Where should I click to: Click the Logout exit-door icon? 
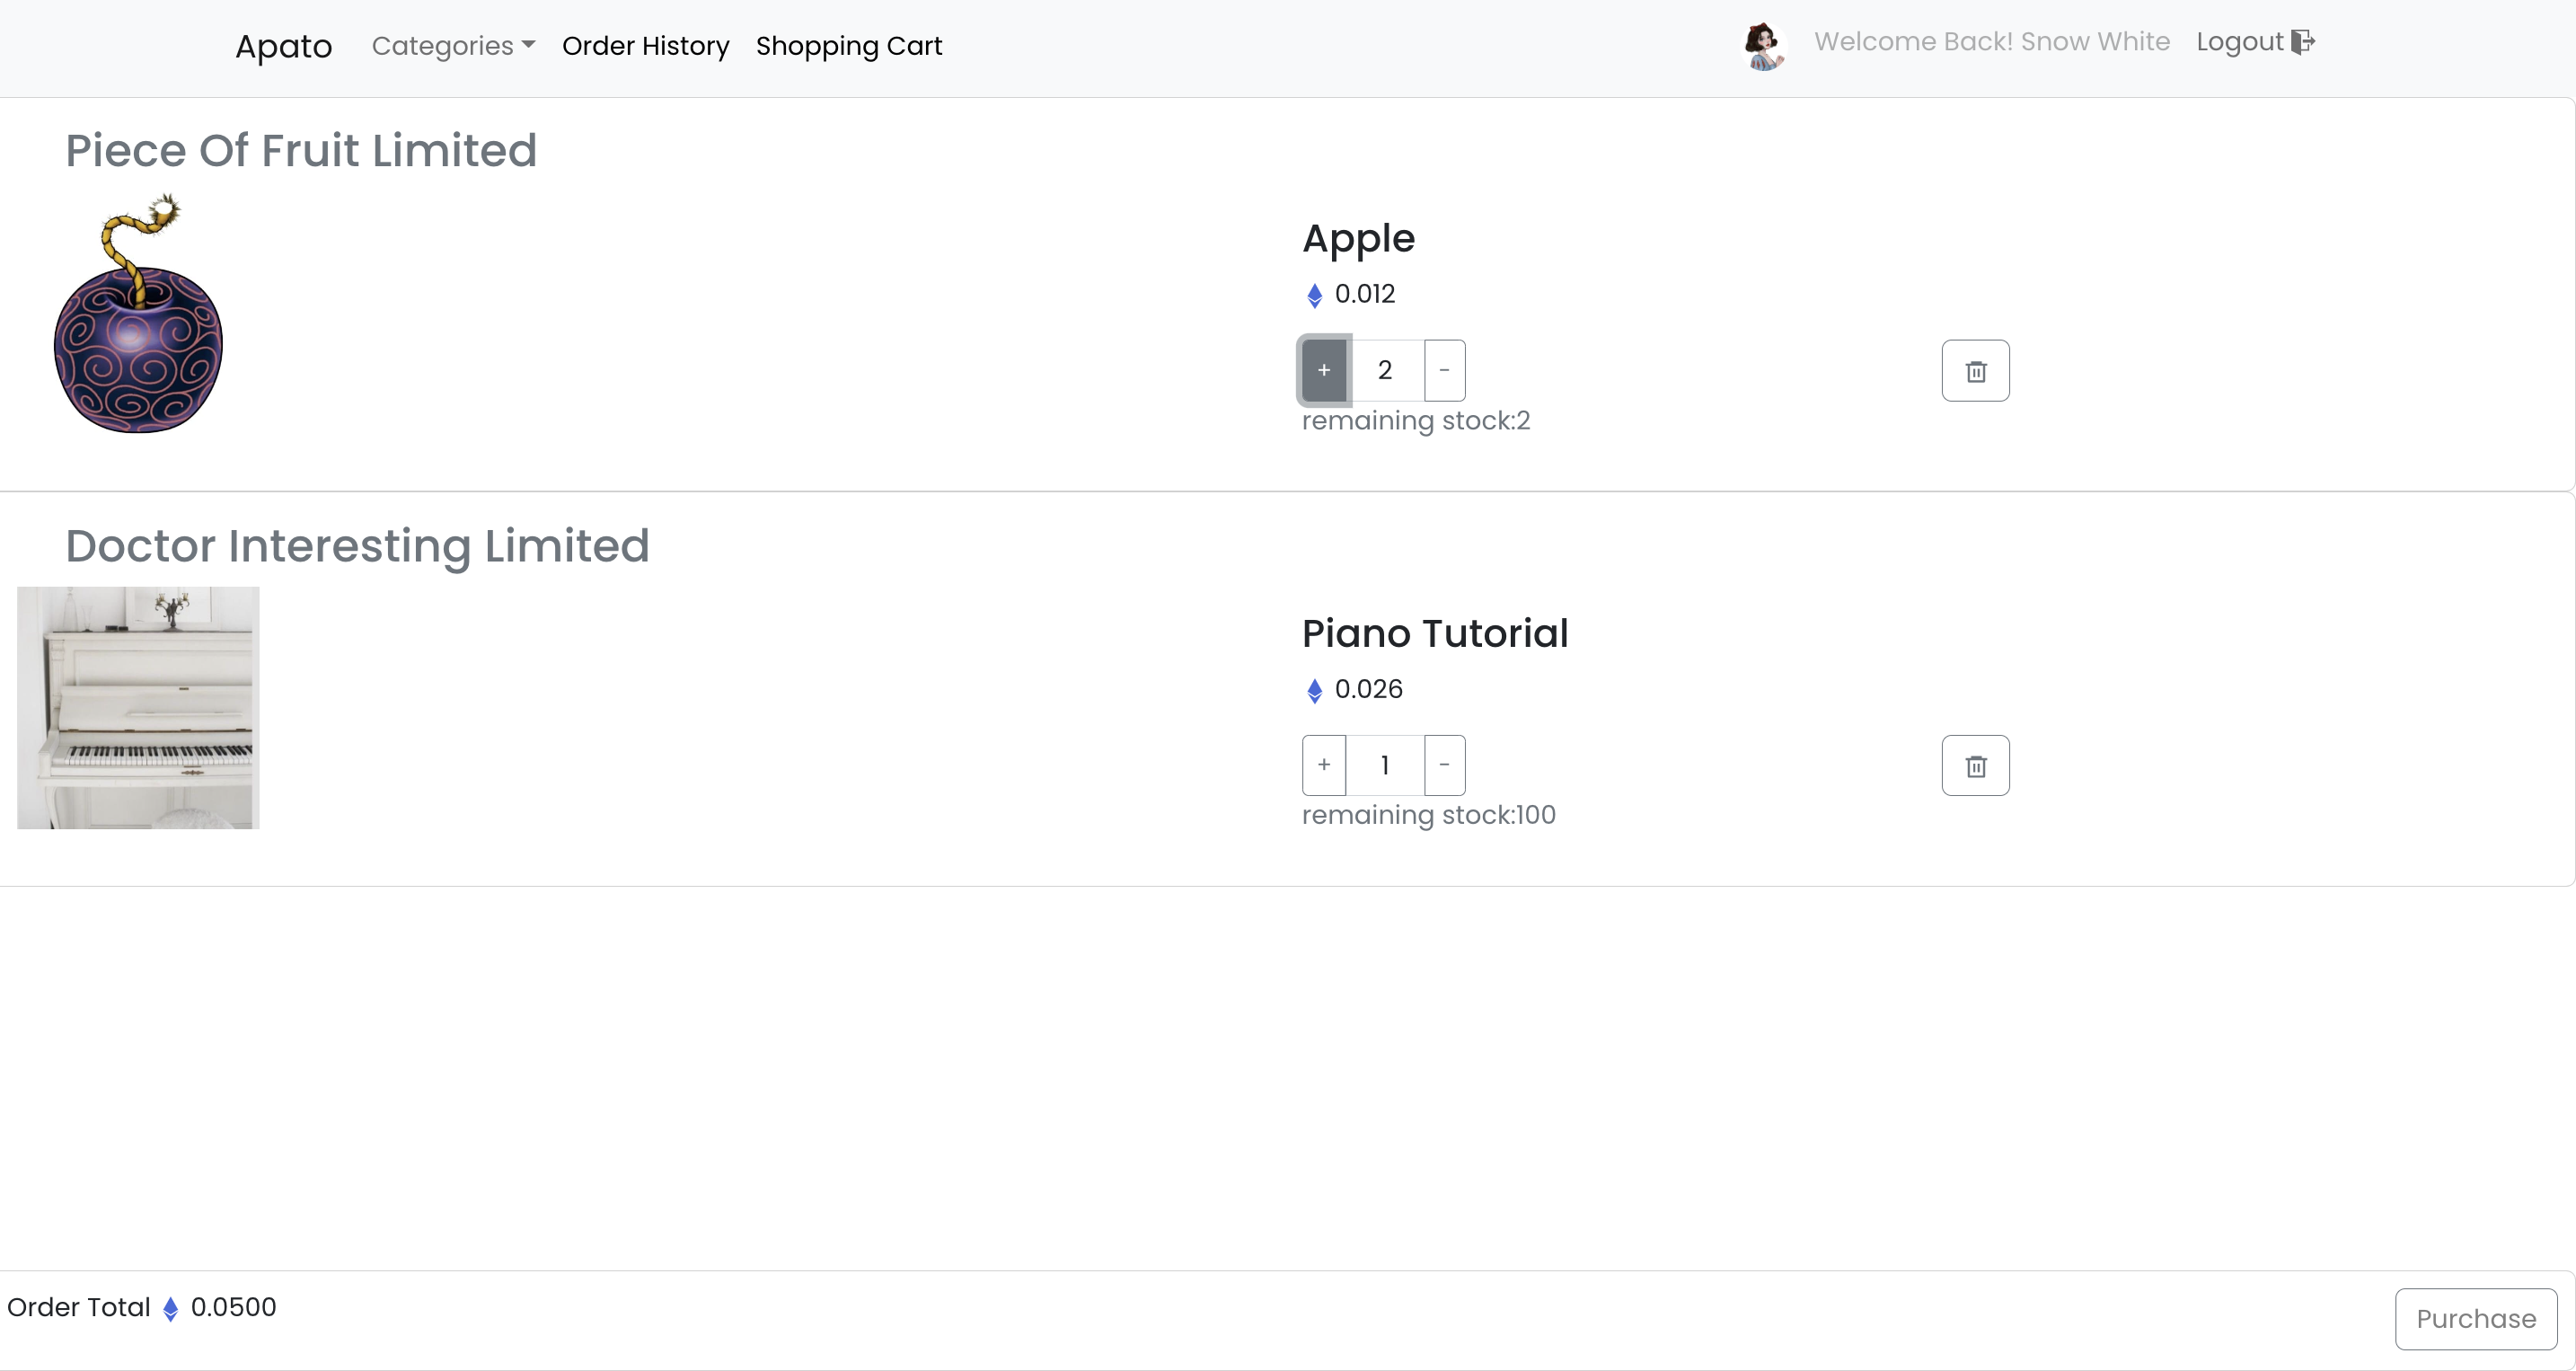(2303, 42)
